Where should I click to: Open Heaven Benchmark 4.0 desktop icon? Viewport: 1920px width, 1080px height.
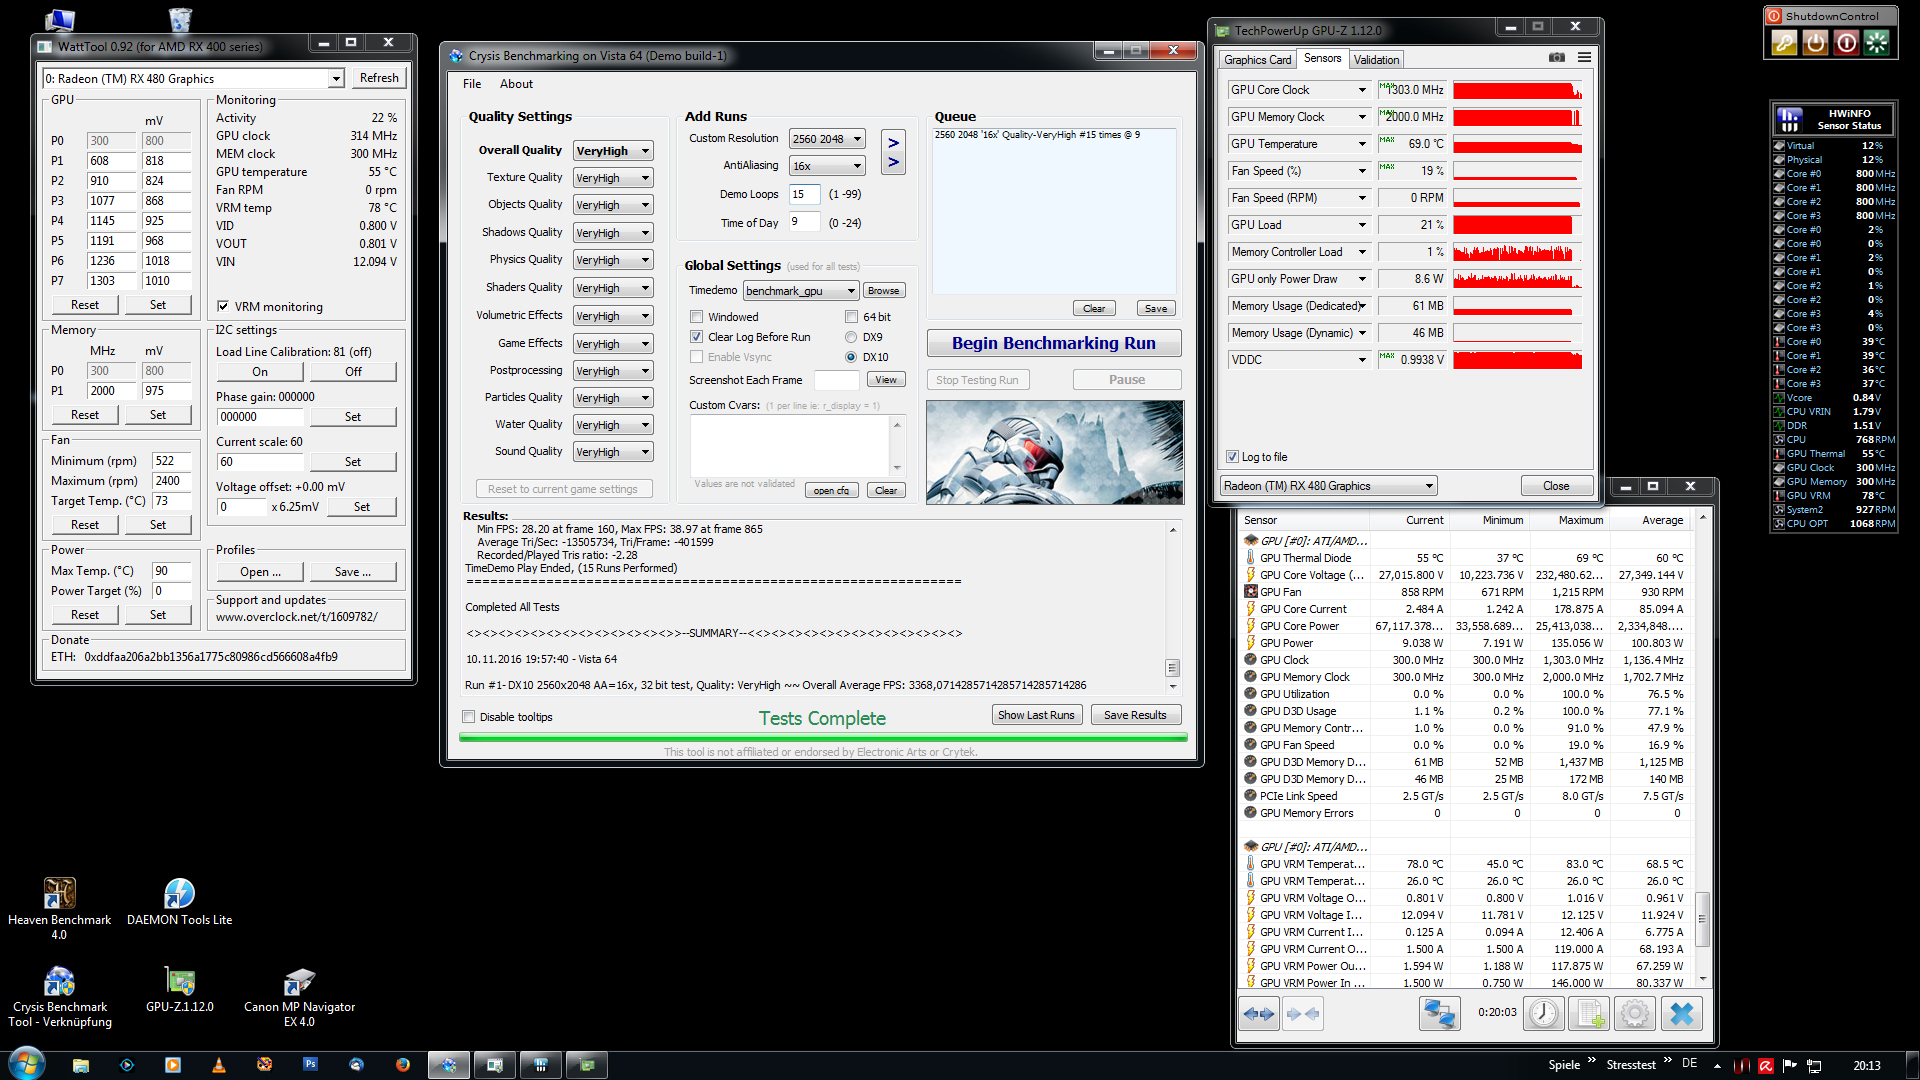59,893
